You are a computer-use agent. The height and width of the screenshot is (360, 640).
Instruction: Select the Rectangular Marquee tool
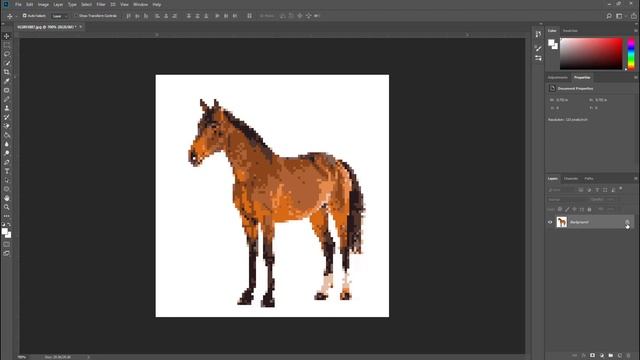coord(7,45)
